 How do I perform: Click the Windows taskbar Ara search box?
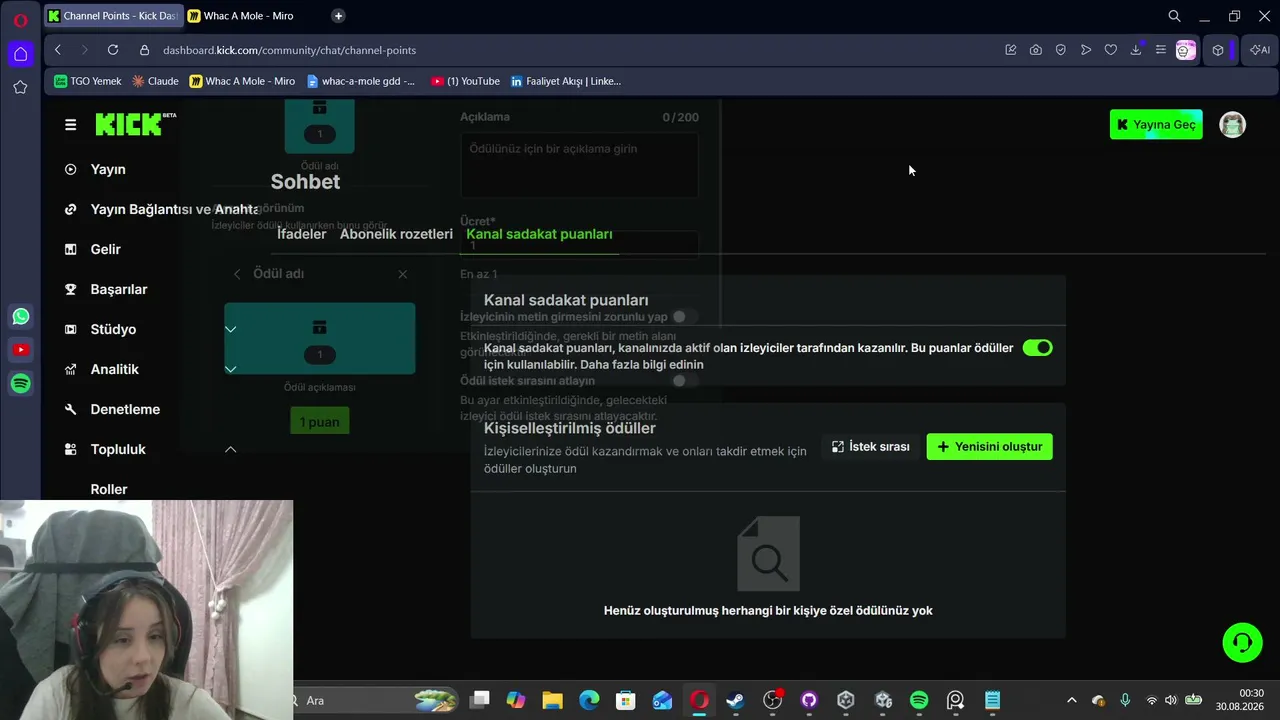point(376,700)
